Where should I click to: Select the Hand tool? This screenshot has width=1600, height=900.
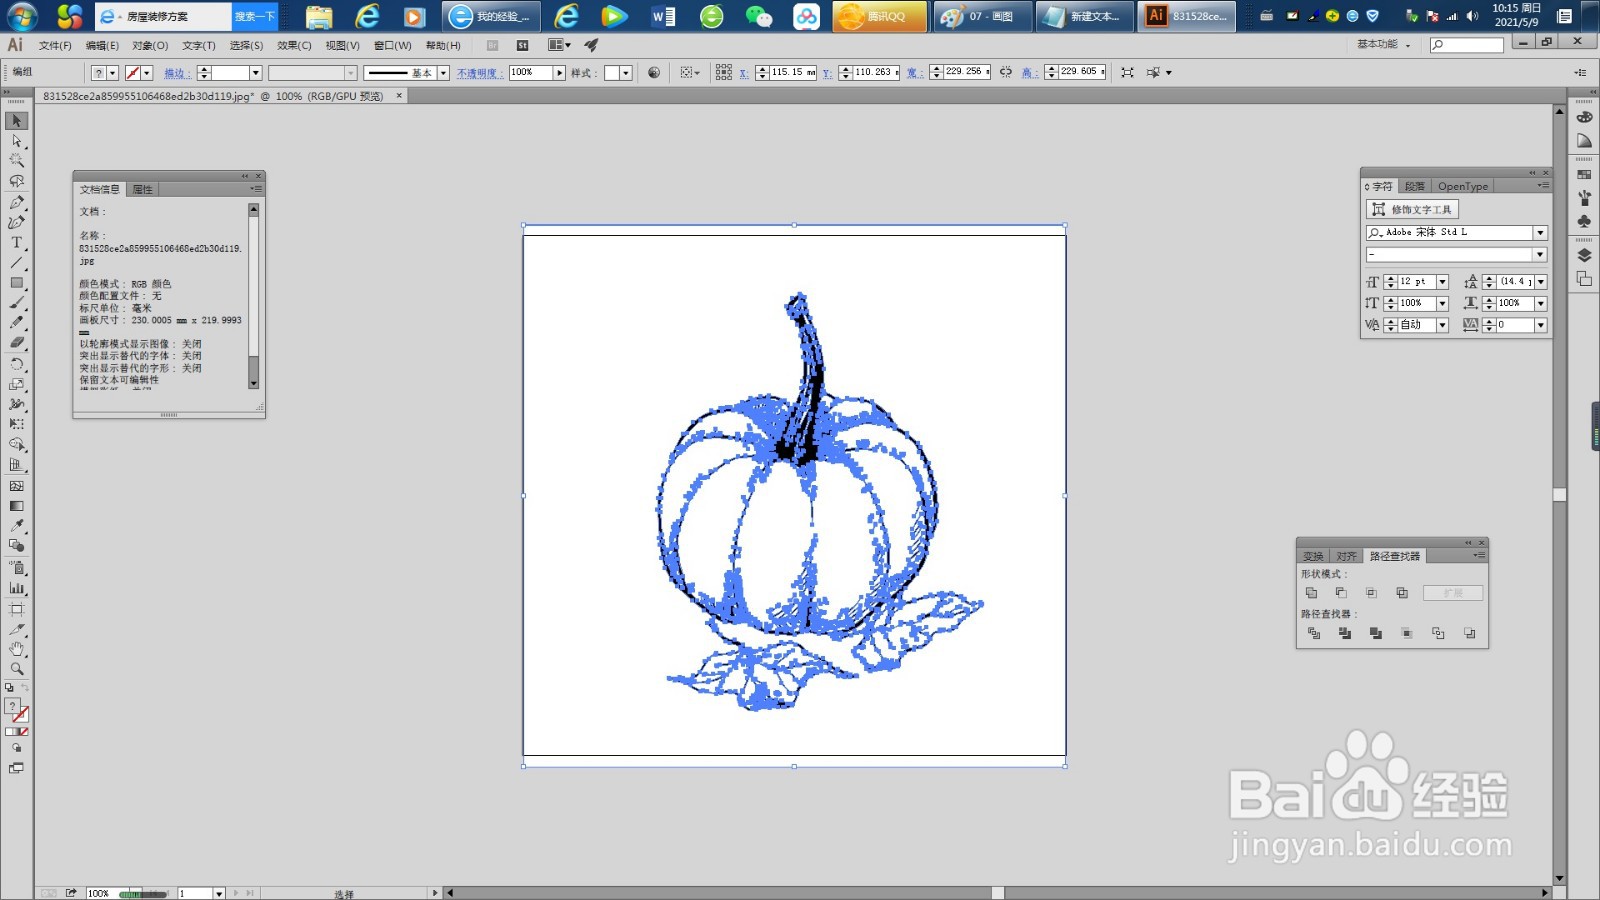(16, 649)
